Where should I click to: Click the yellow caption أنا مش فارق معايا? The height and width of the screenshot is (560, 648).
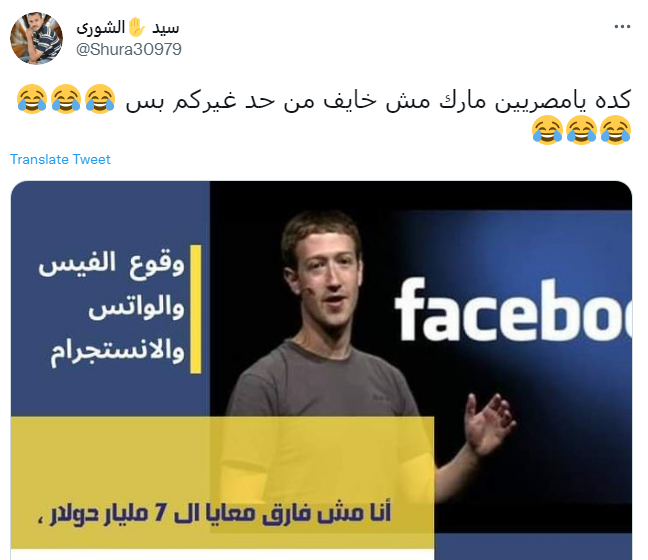click(x=214, y=513)
